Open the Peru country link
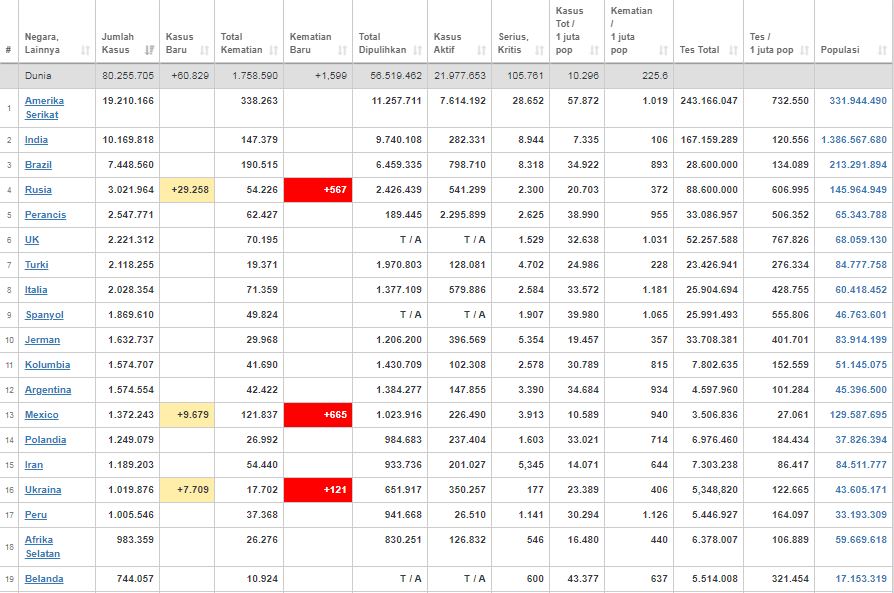The height and width of the screenshot is (593, 894). click(36, 515)
